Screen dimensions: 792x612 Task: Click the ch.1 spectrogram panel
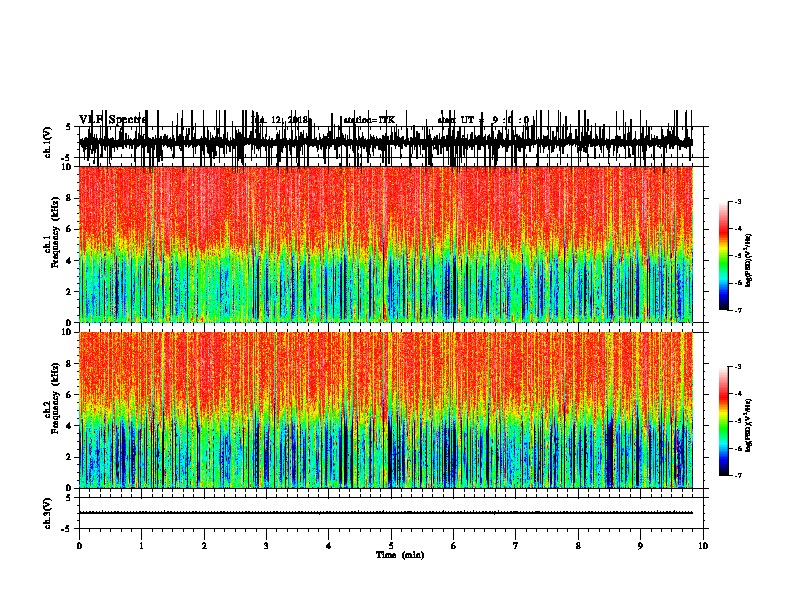click(x=386, y=244)
